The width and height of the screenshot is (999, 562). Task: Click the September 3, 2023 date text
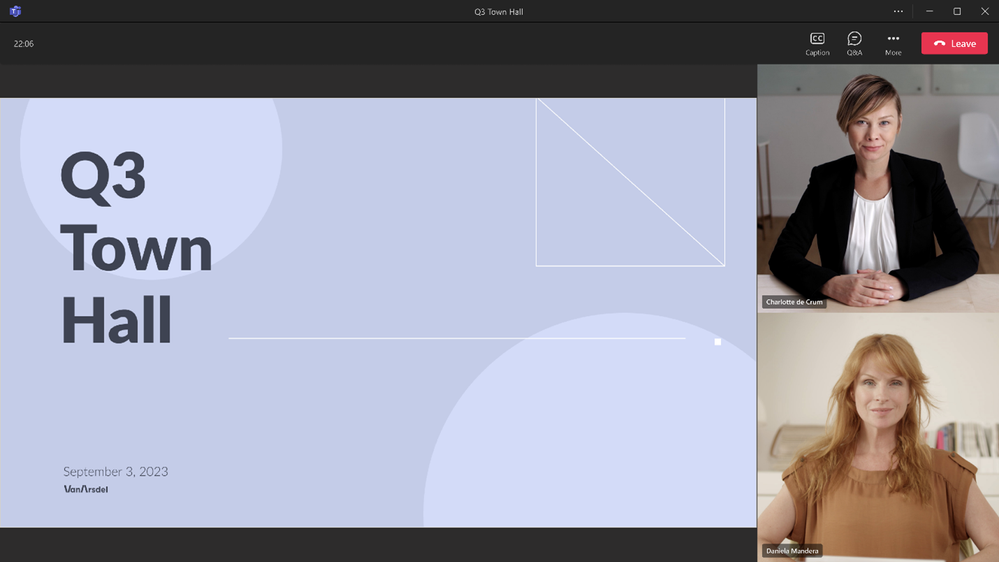[x=115, y=472]
